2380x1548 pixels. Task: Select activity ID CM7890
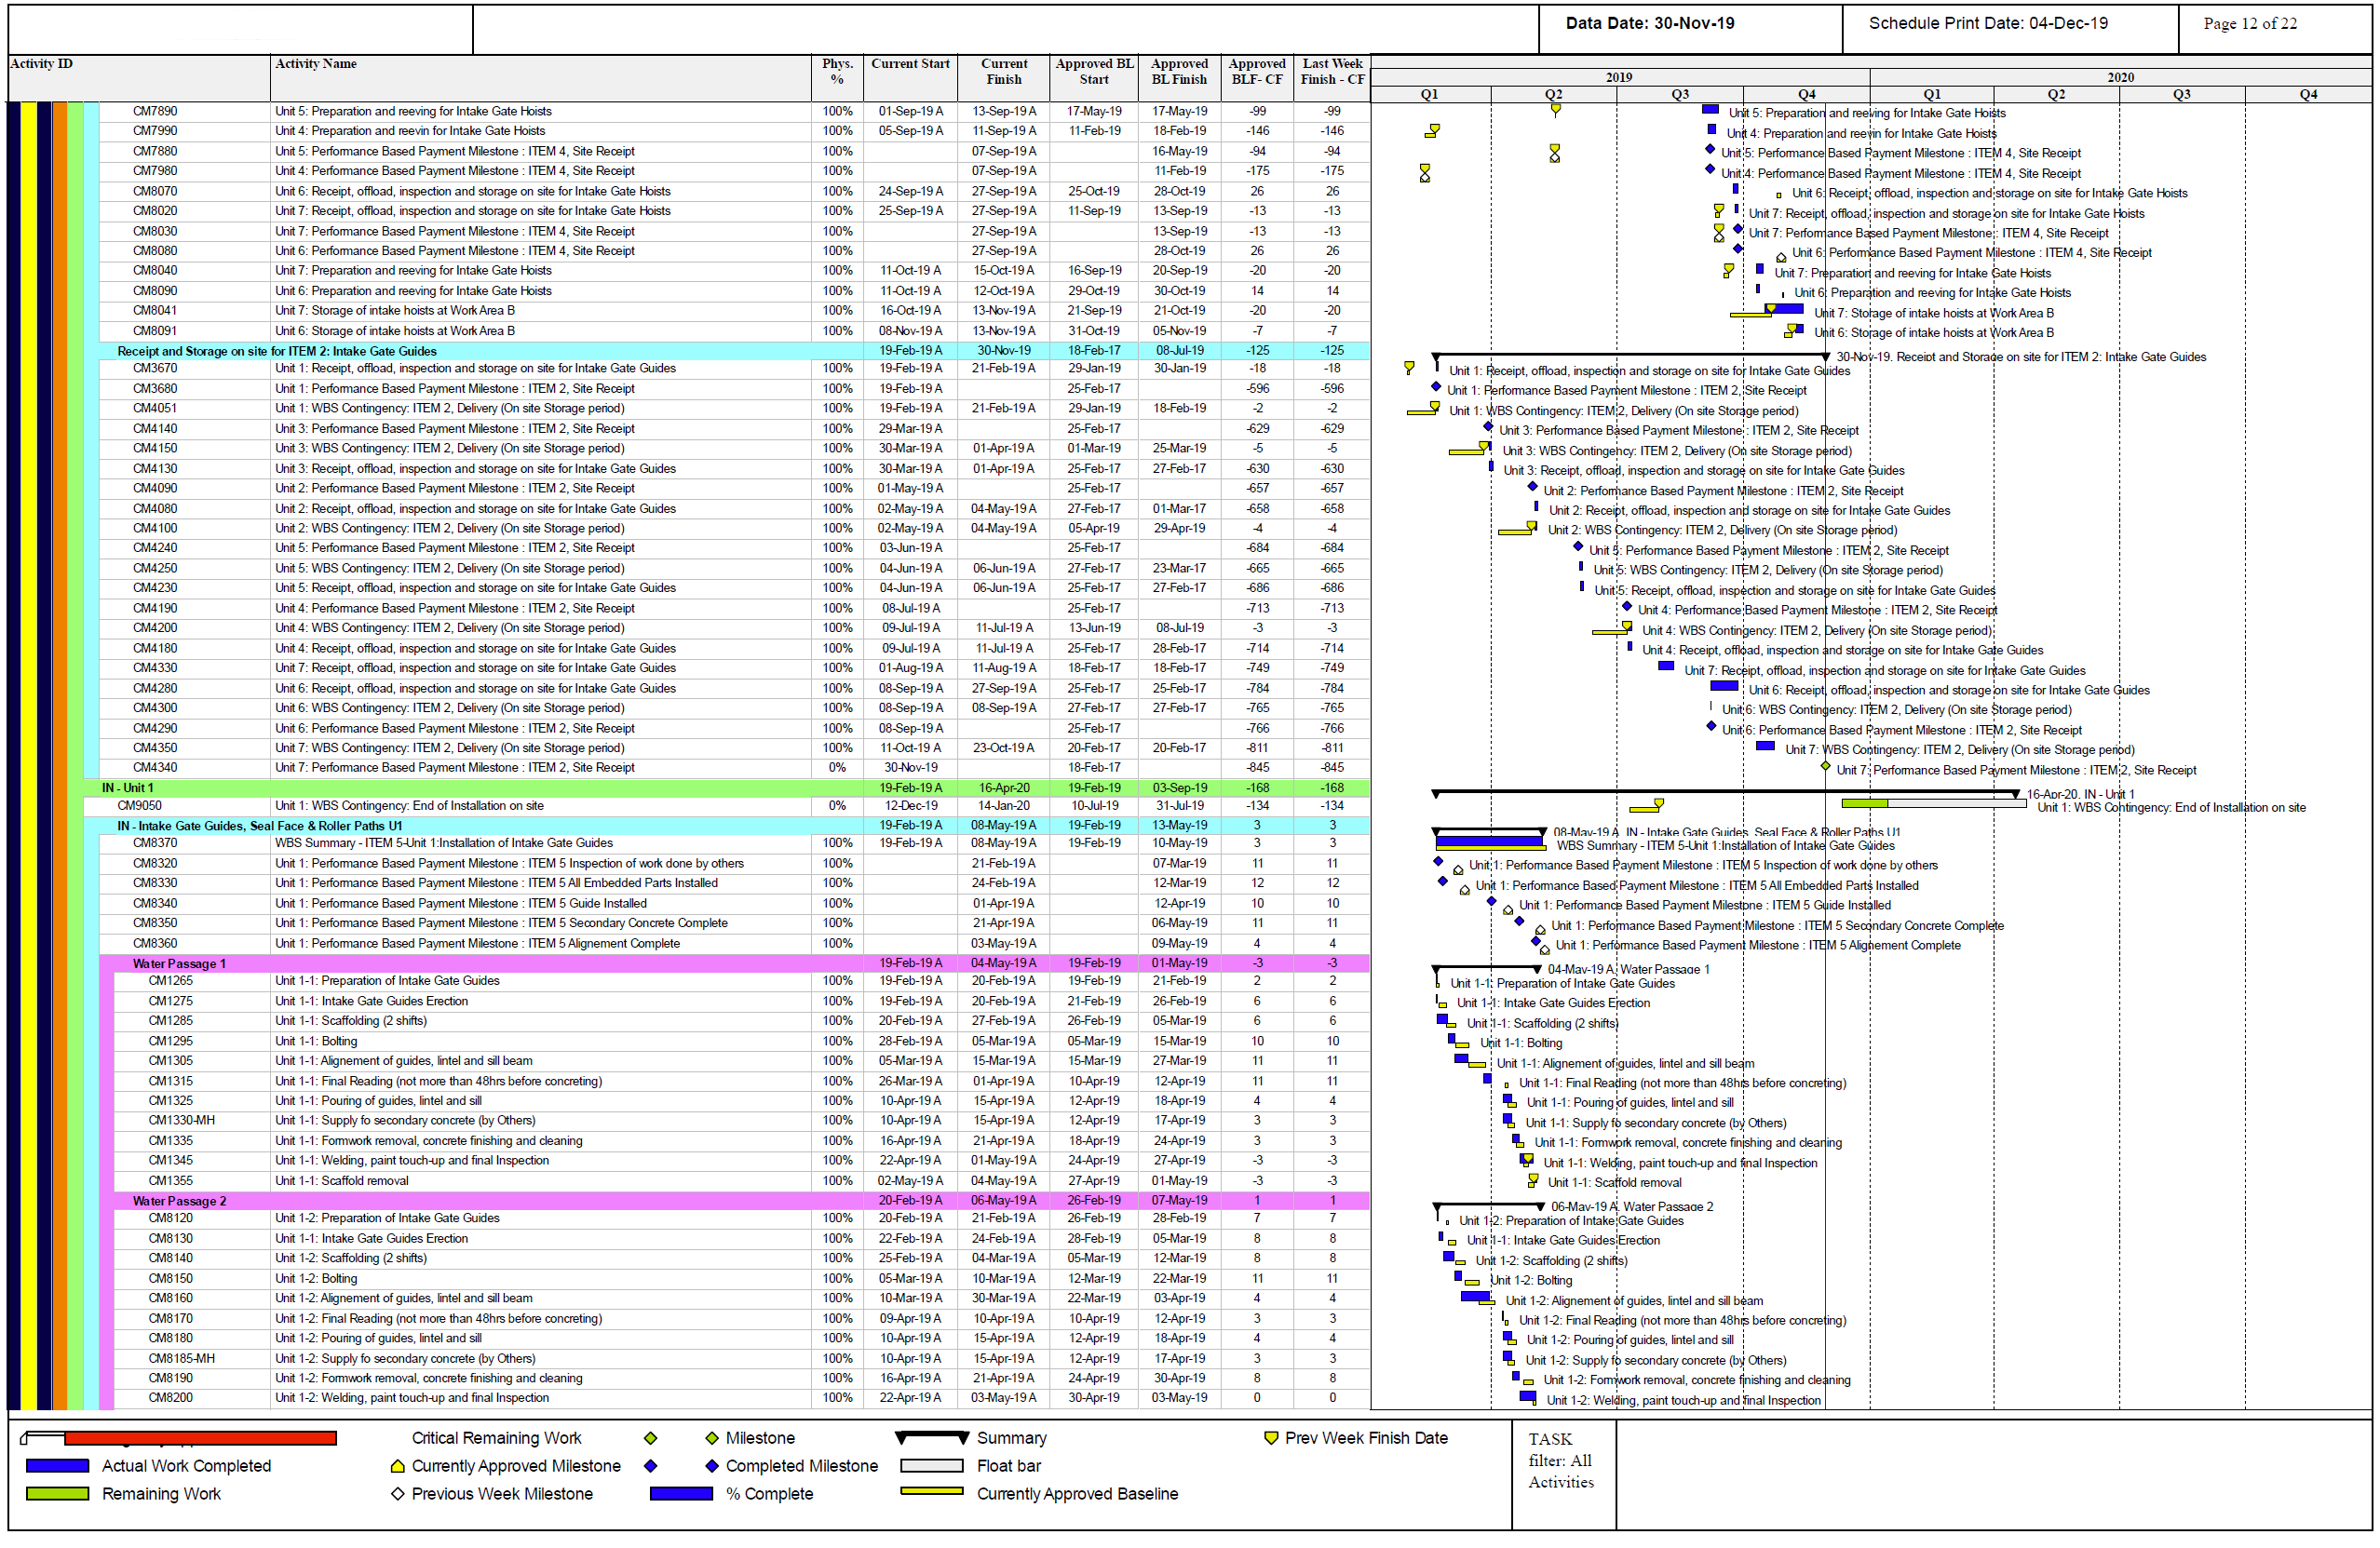point(155,111)
